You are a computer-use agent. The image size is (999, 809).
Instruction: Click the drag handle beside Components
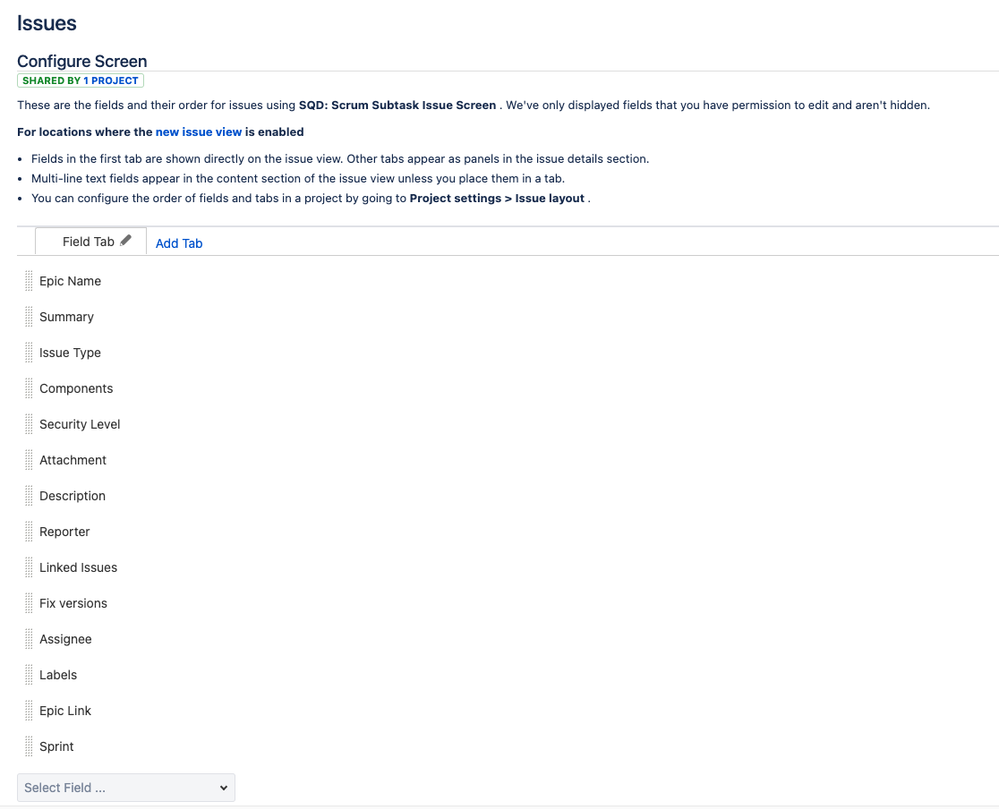click(27, 388)
